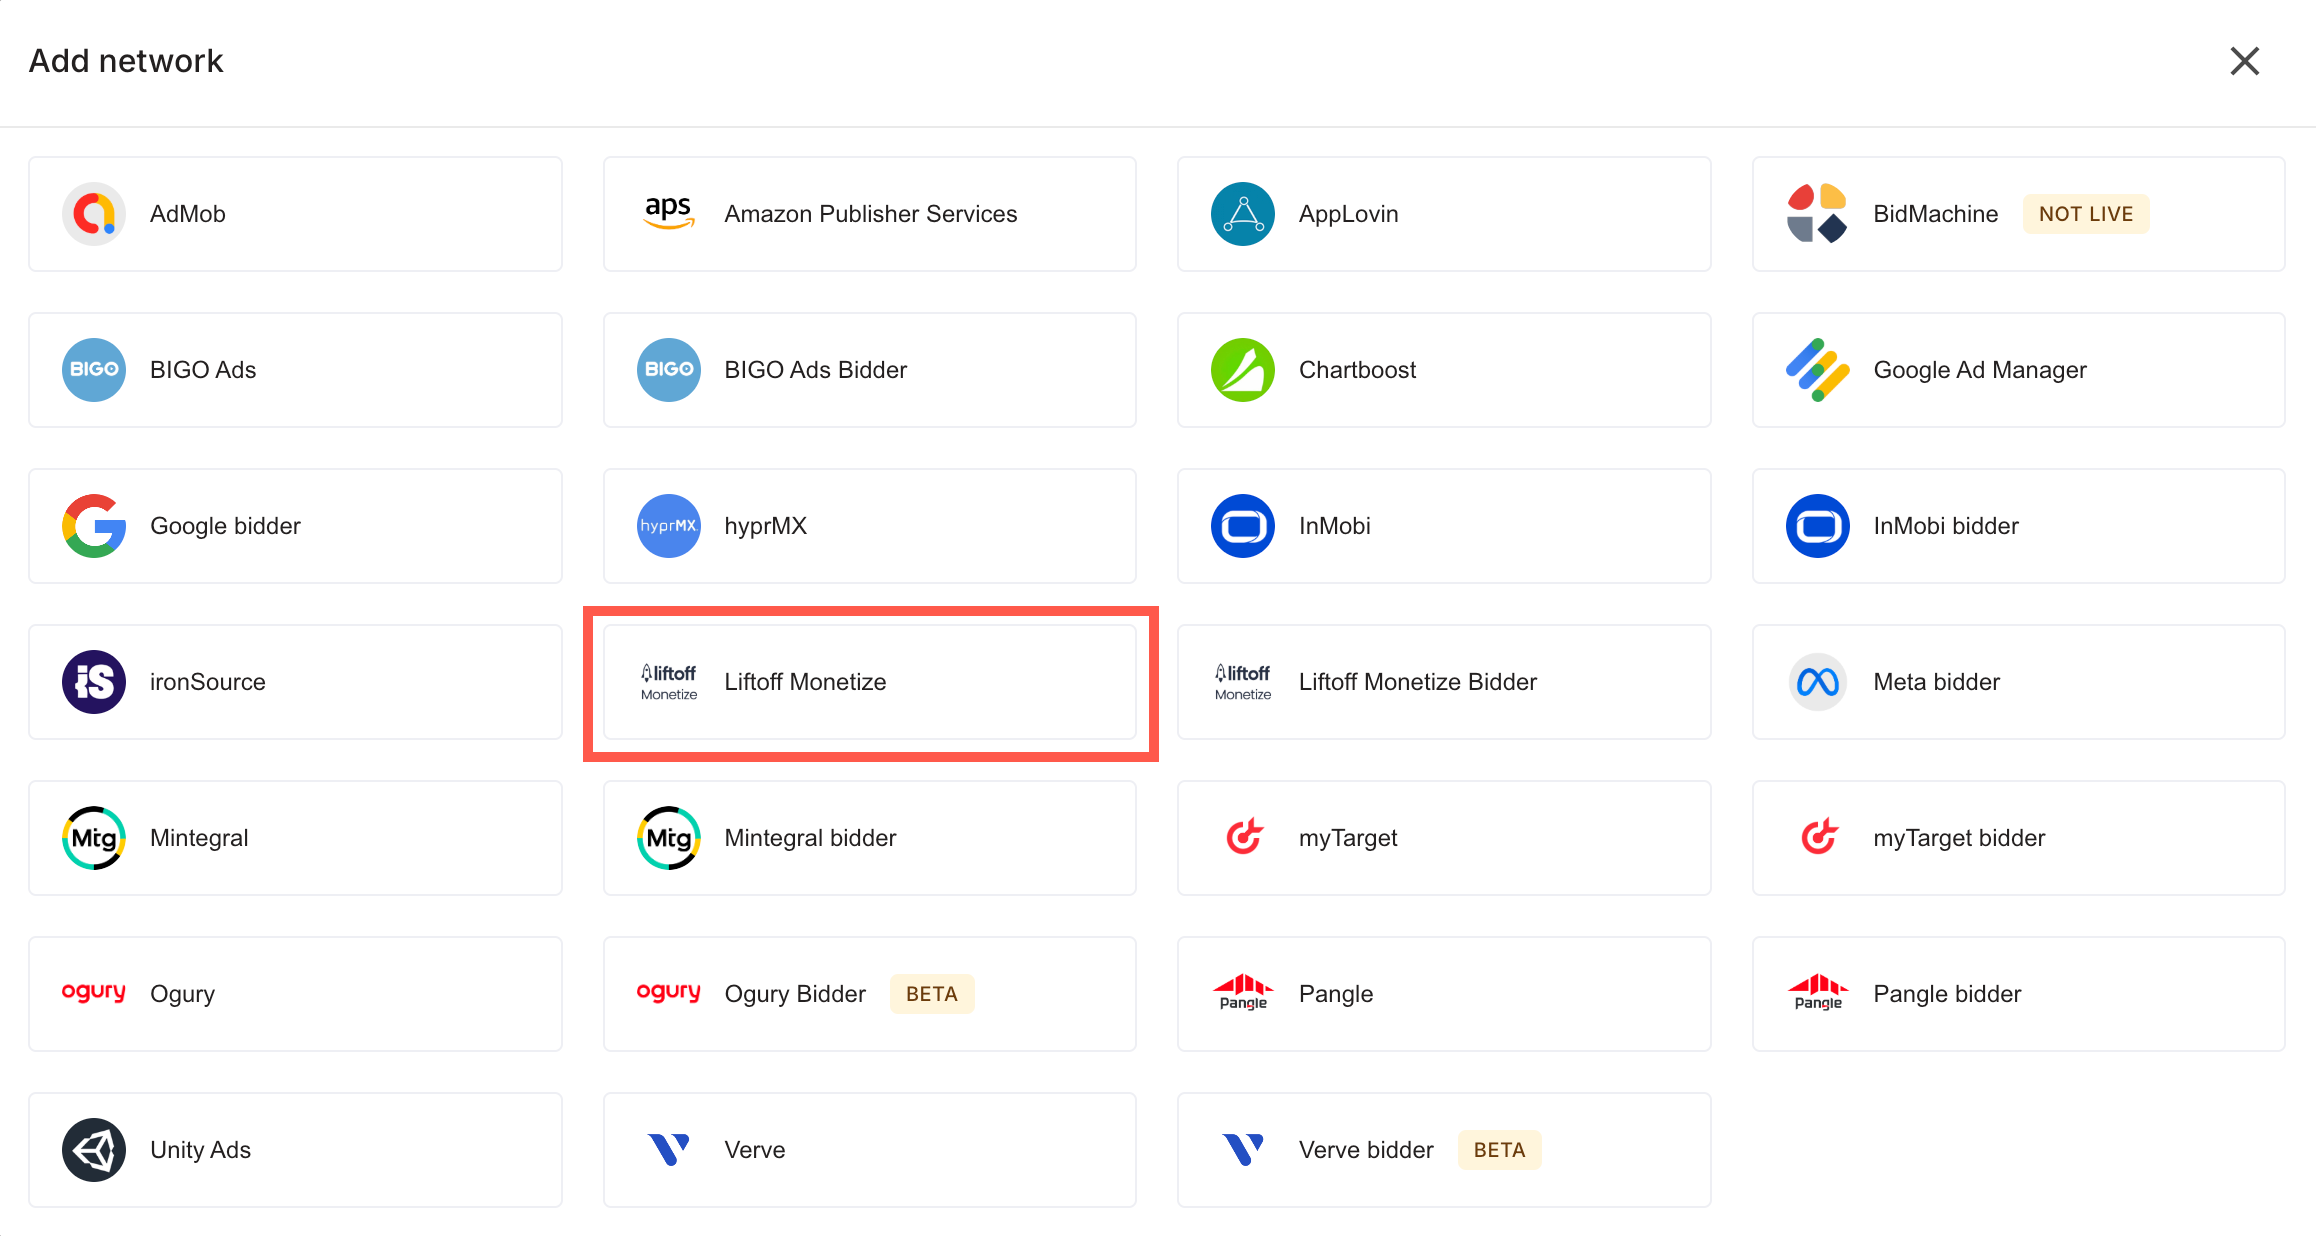The height and width of the screenshot is (1236, 2316).
Task: Click the Google bidder G logo
Action: (x=94, y=526)
